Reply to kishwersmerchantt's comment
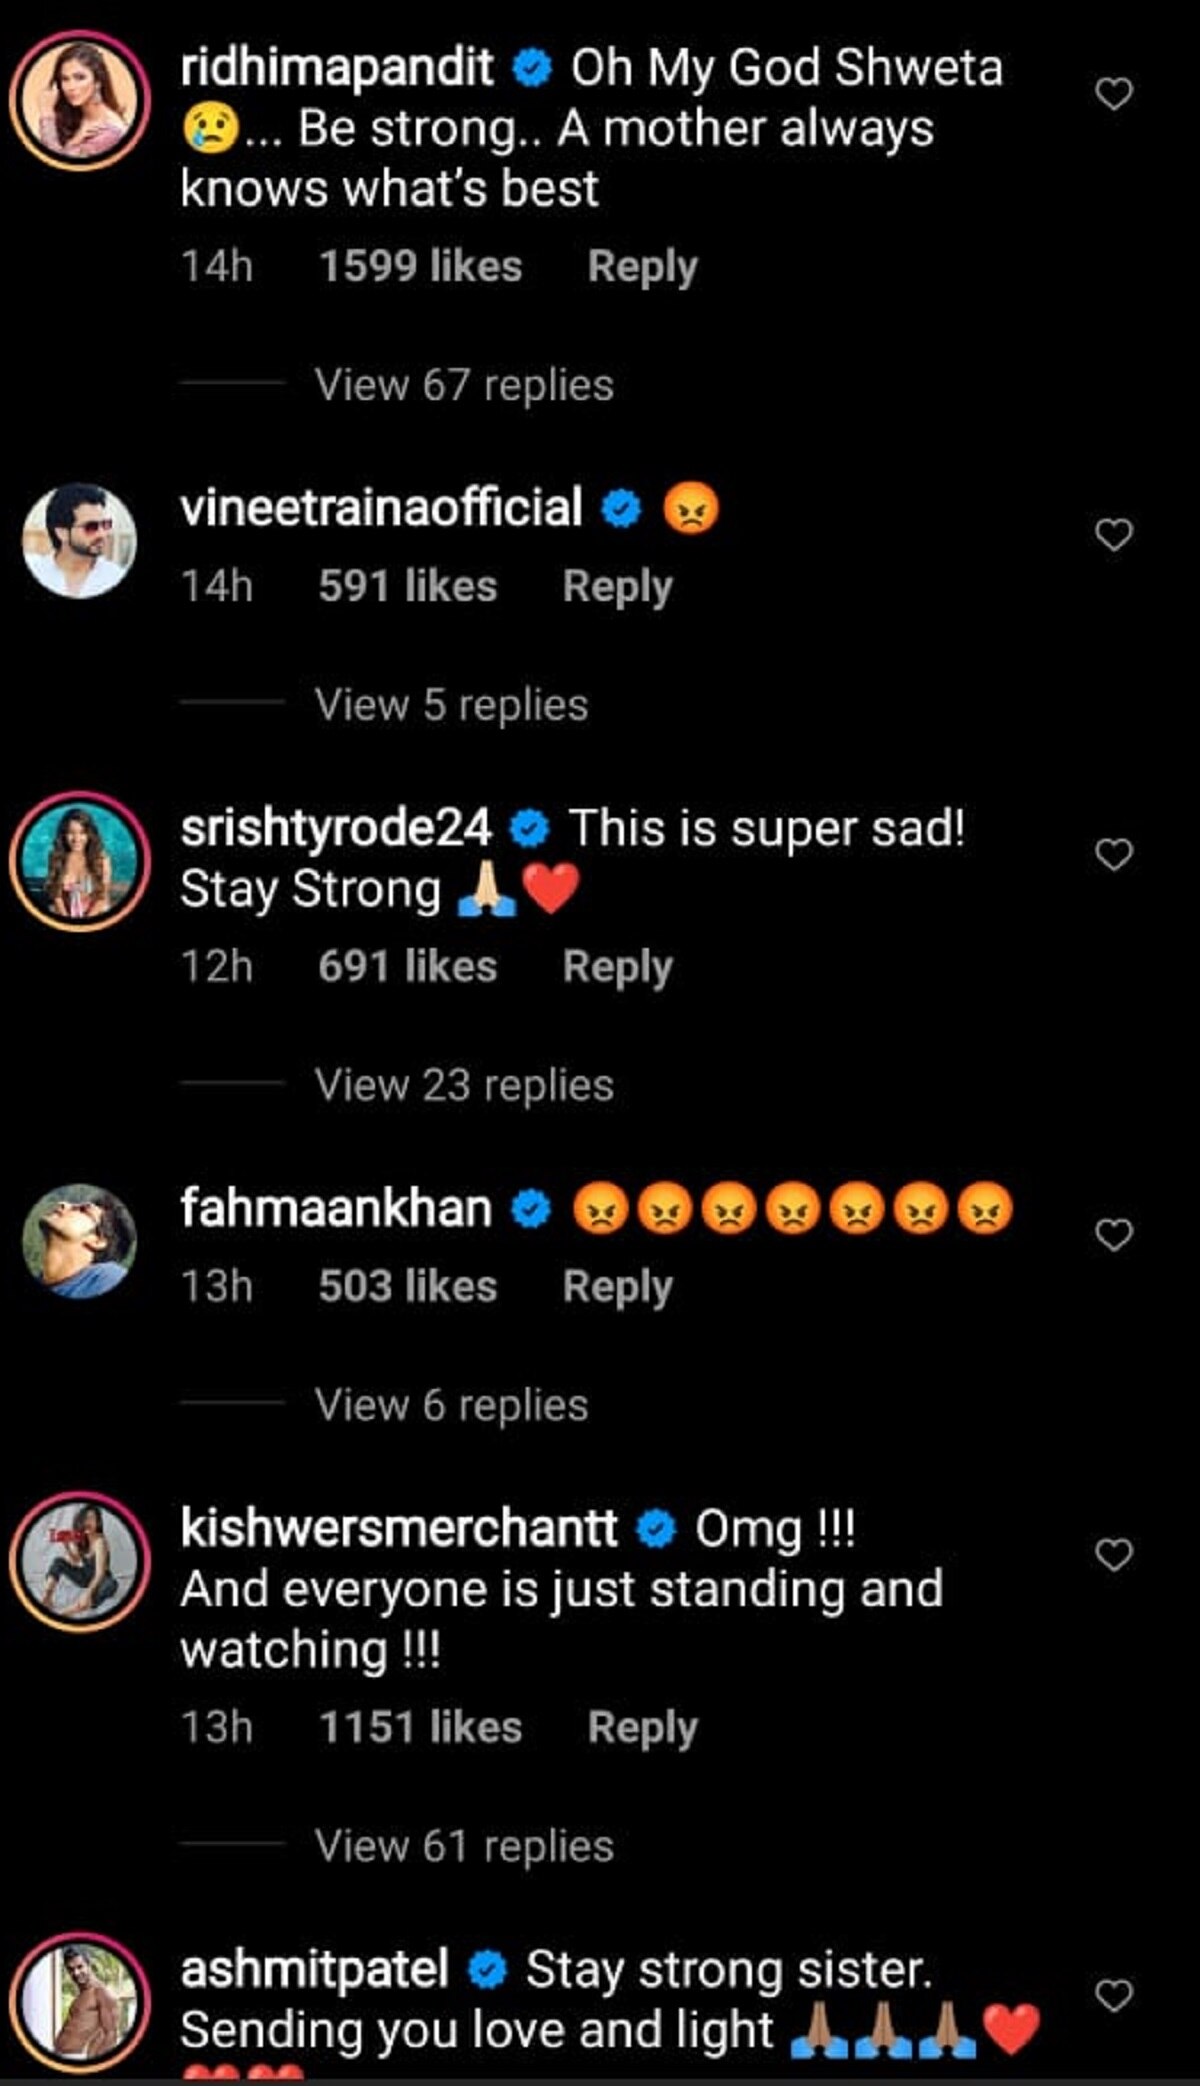The width and height of the screenshot is (1200, 2086). (x=642, y=1727)
